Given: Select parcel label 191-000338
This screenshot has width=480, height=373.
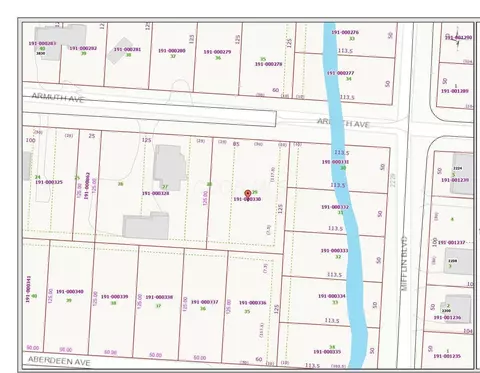Looking at the screenshot, I should point(159,297).
